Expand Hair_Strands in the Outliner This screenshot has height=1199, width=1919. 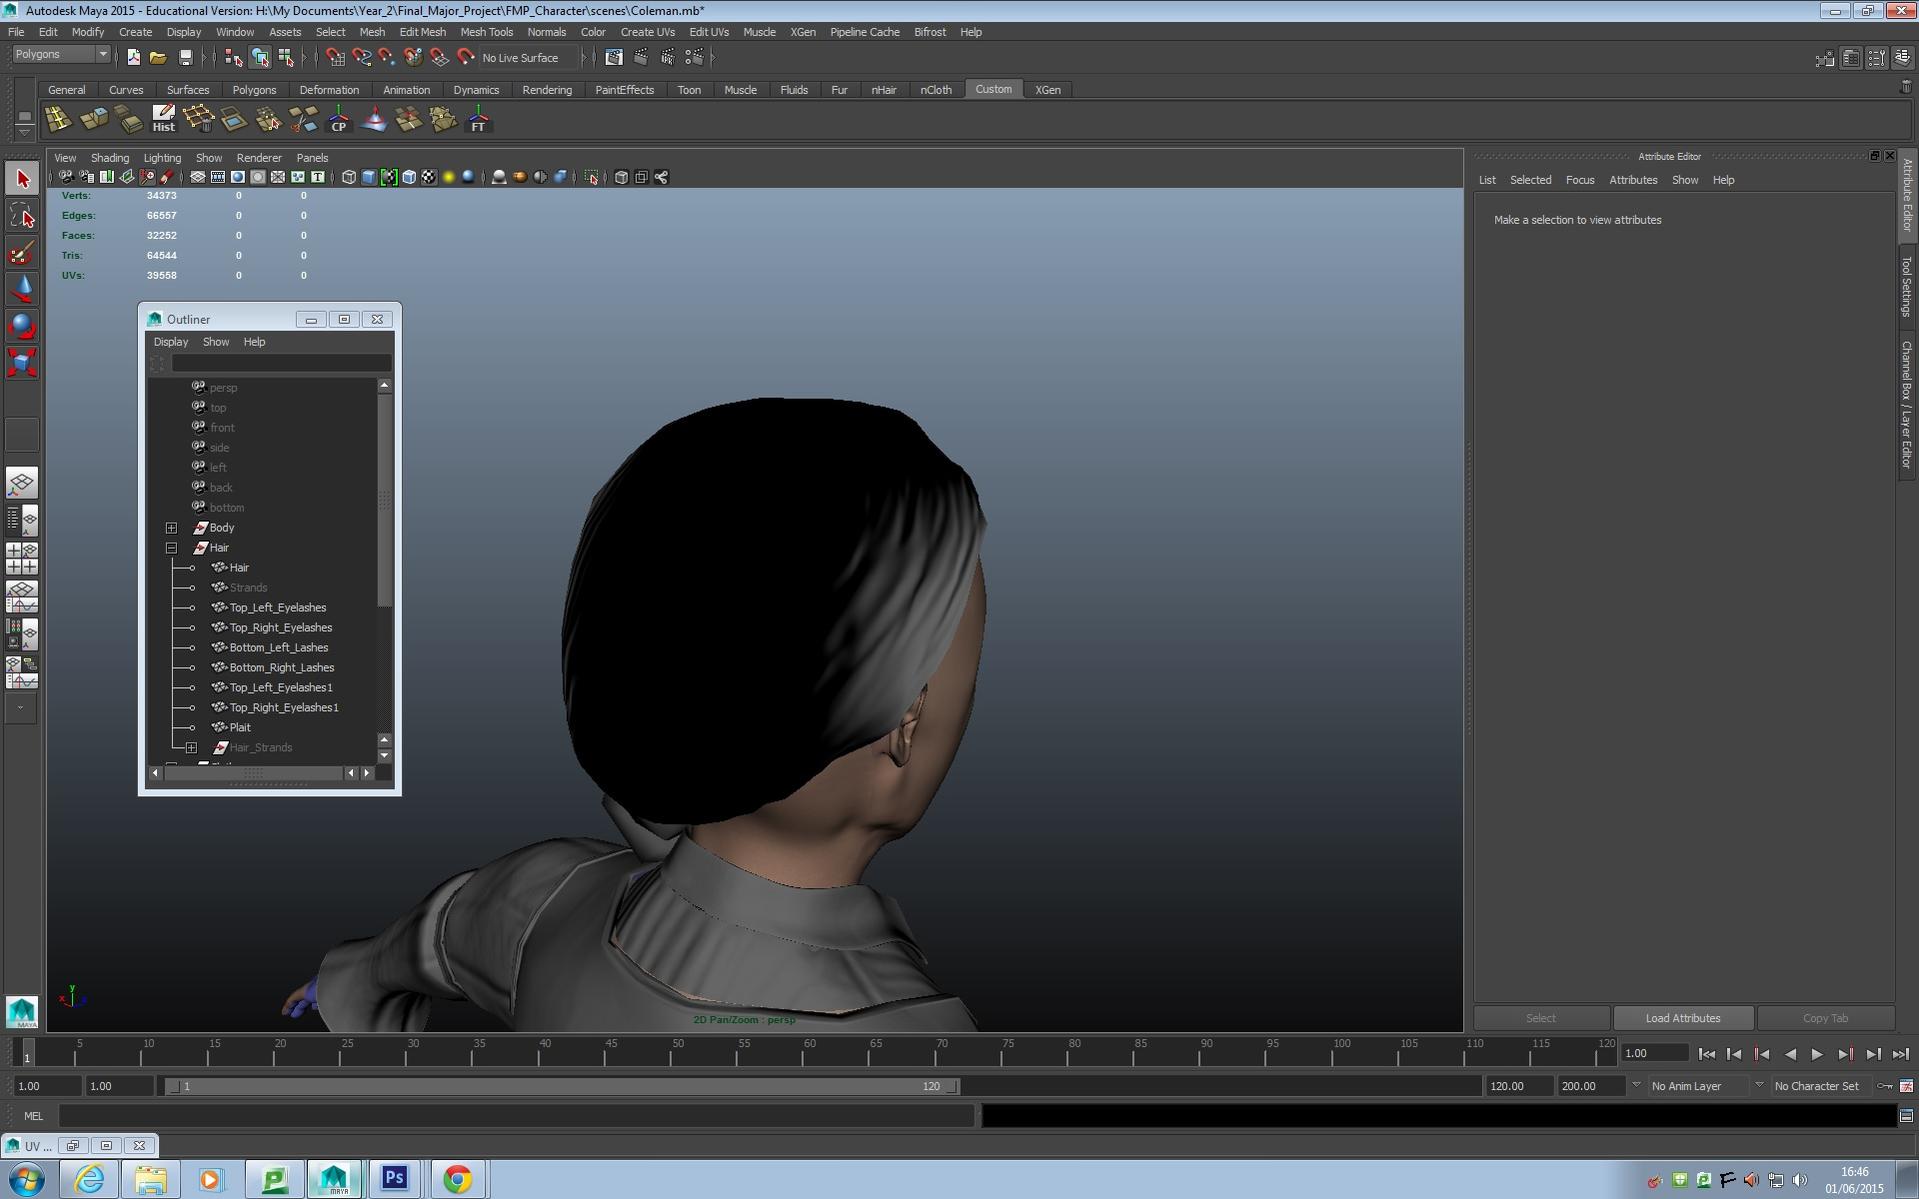click(x=191, y=747)
